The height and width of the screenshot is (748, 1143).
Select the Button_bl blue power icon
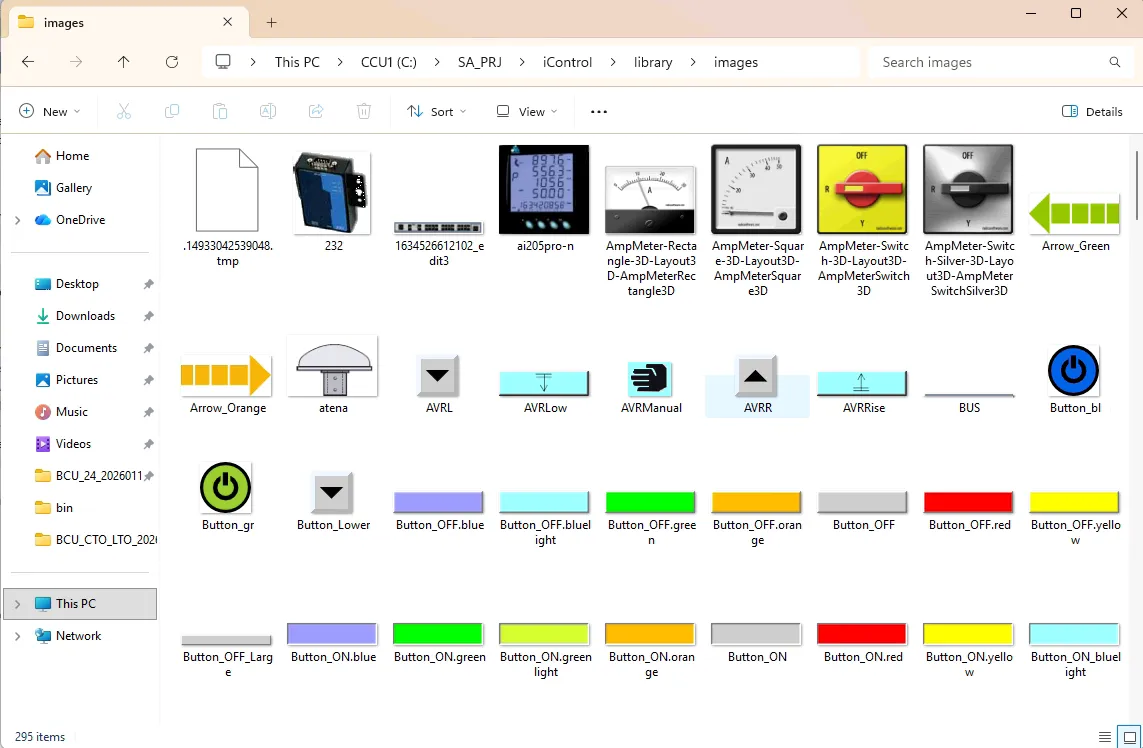pyautogui.click(x=1075, y=380)
